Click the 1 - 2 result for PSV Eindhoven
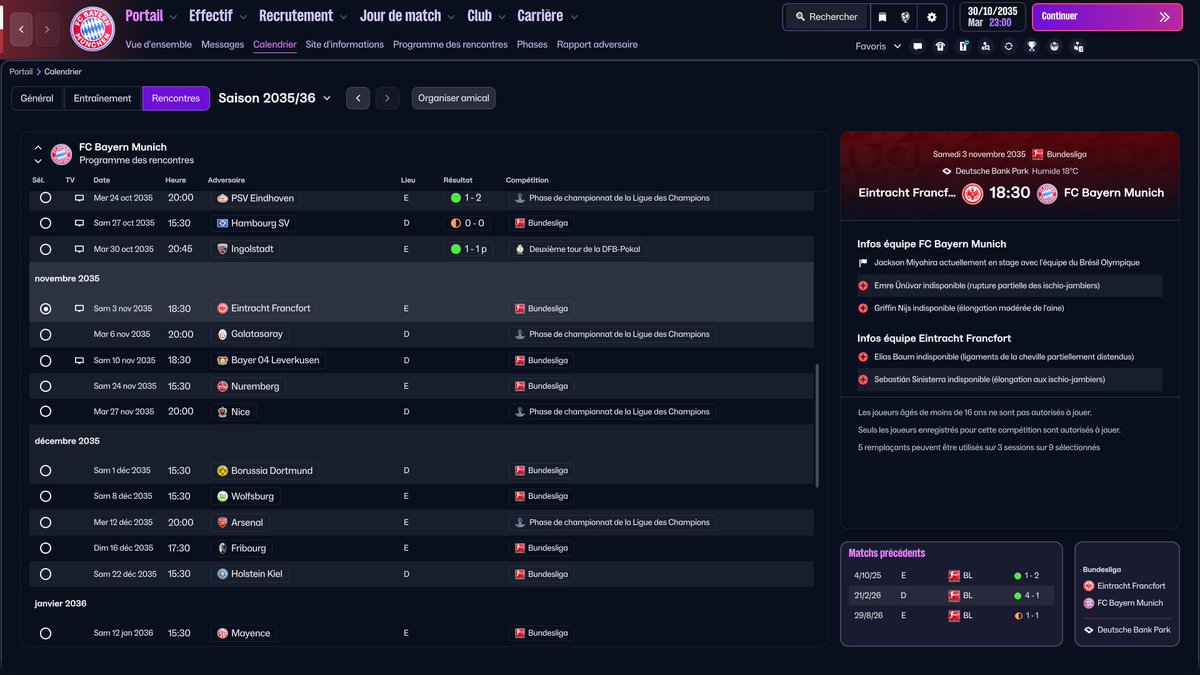This screenshot has width=1200, height=675. [467, 198]
